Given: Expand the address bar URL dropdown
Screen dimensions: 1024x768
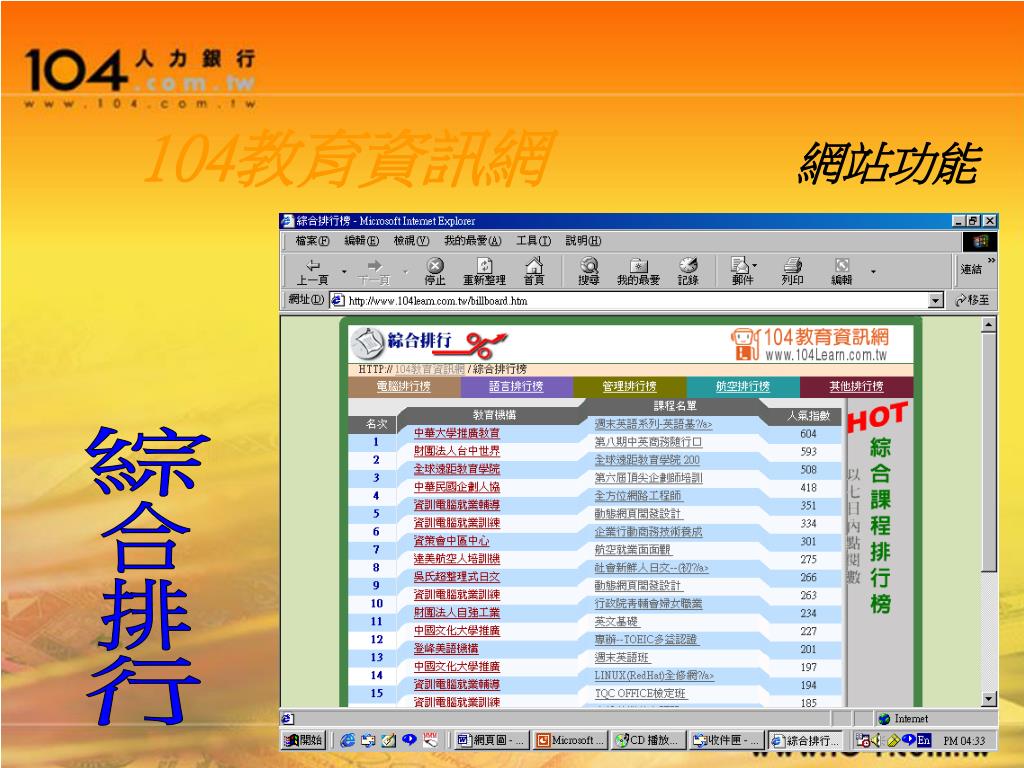Looking at the screenshot, I should 936,300.
